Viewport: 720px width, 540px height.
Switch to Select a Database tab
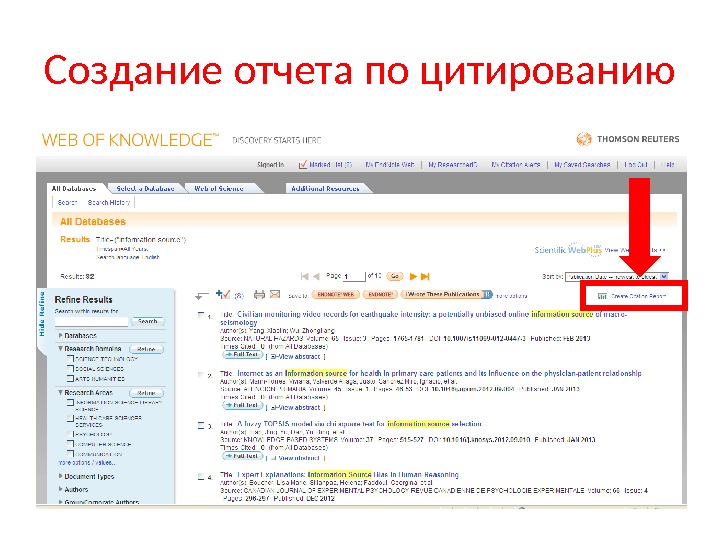pyautogui.click(x=145, y=188)
